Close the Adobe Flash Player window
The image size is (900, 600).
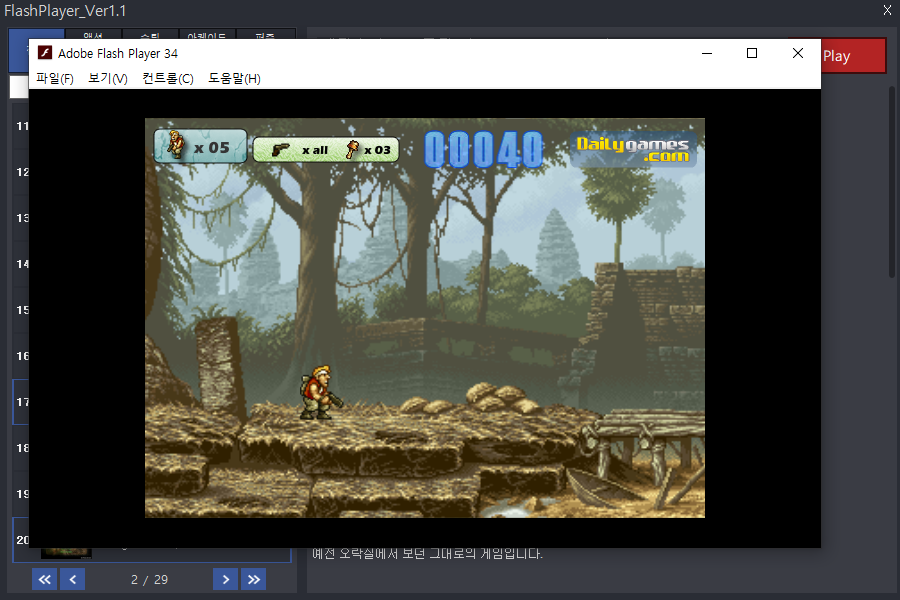tap(798, 53)
